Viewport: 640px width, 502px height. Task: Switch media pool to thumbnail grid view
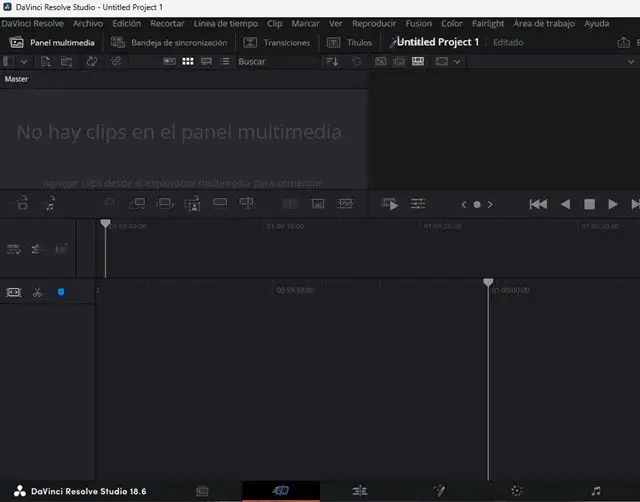point(188,61)
